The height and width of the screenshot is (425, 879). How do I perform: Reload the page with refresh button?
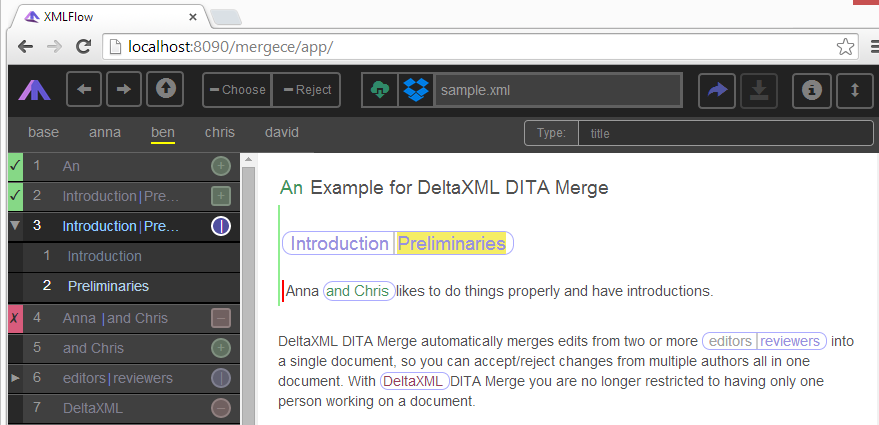pyautogui.click(x=84, y=47)
